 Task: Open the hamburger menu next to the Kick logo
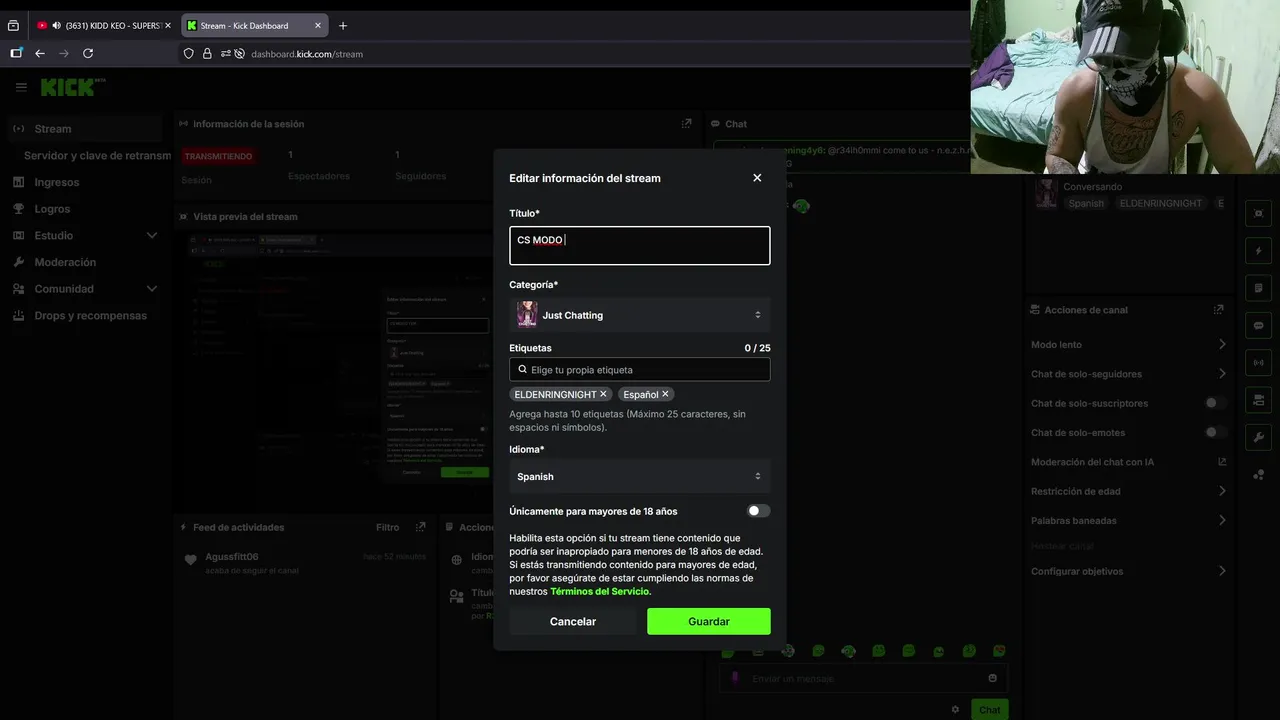(x=21, y=87)
